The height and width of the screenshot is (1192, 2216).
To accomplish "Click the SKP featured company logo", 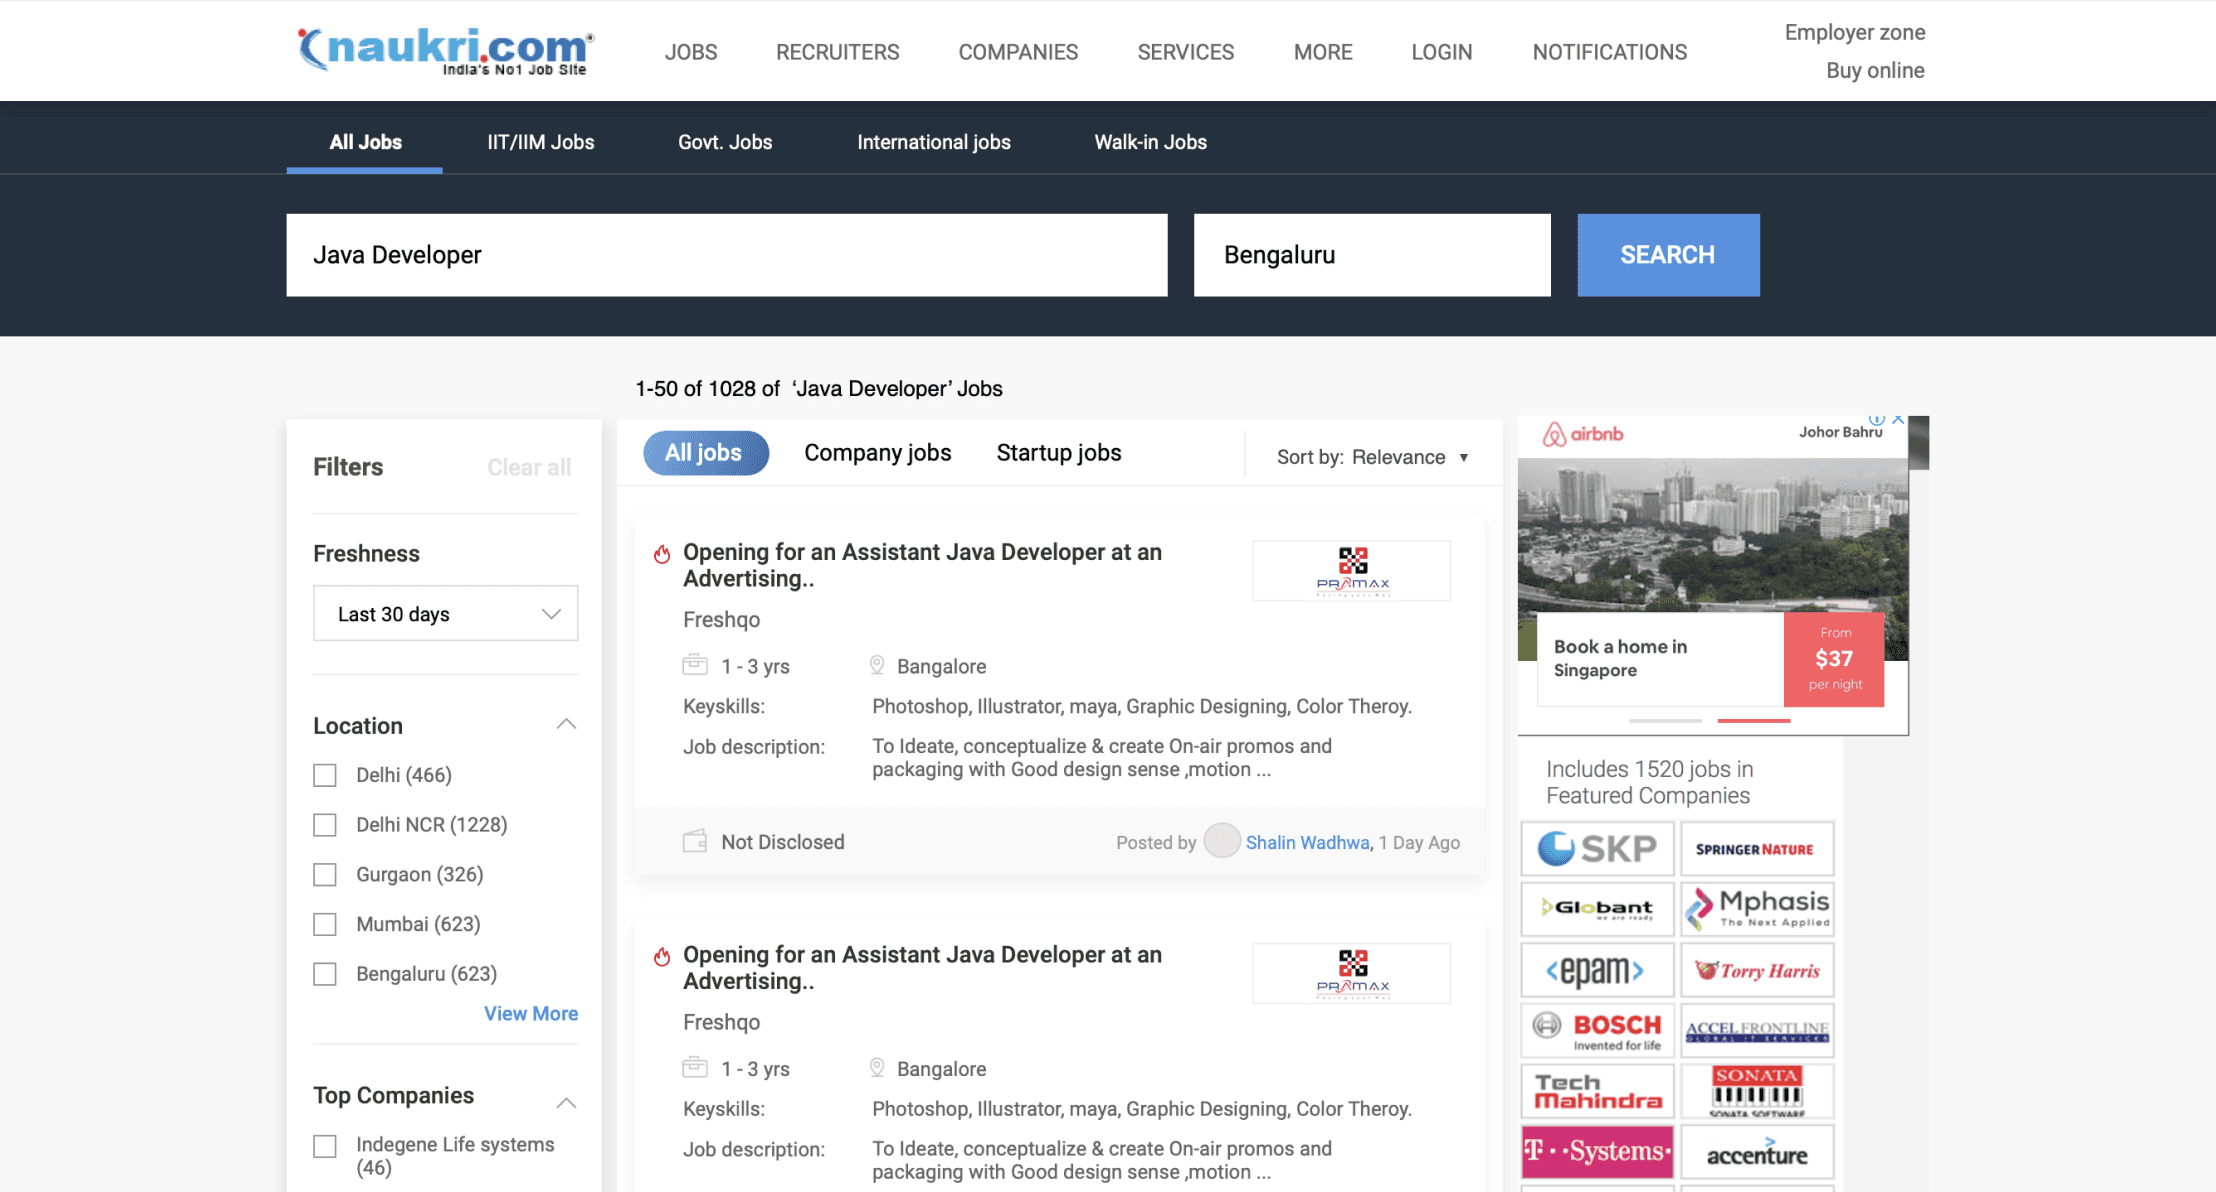I will click(x=1597, y=848).
